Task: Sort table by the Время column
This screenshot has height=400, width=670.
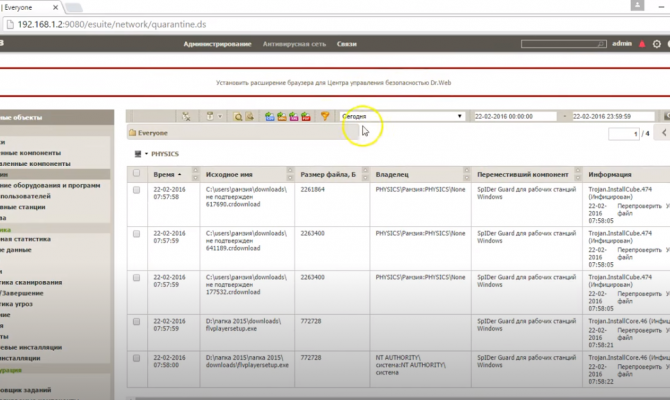Action: tap(164, 174)
